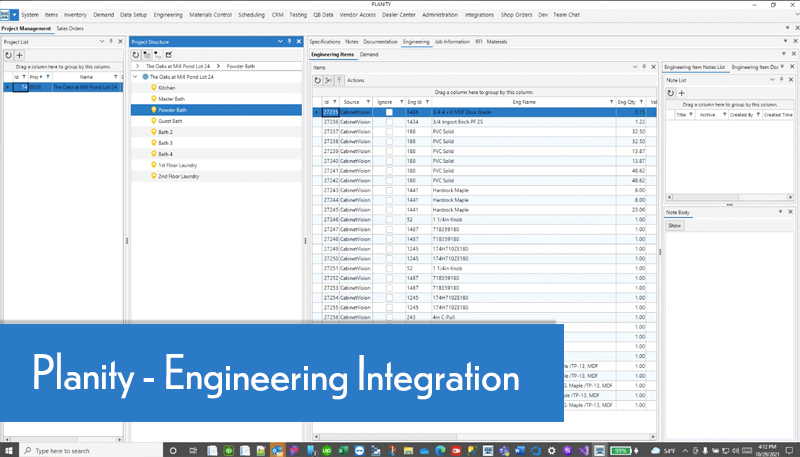This screenshot has height=457, width=800.
Task: Click the Actions button in Items toolbar
Action: click(x=356, y=80)
